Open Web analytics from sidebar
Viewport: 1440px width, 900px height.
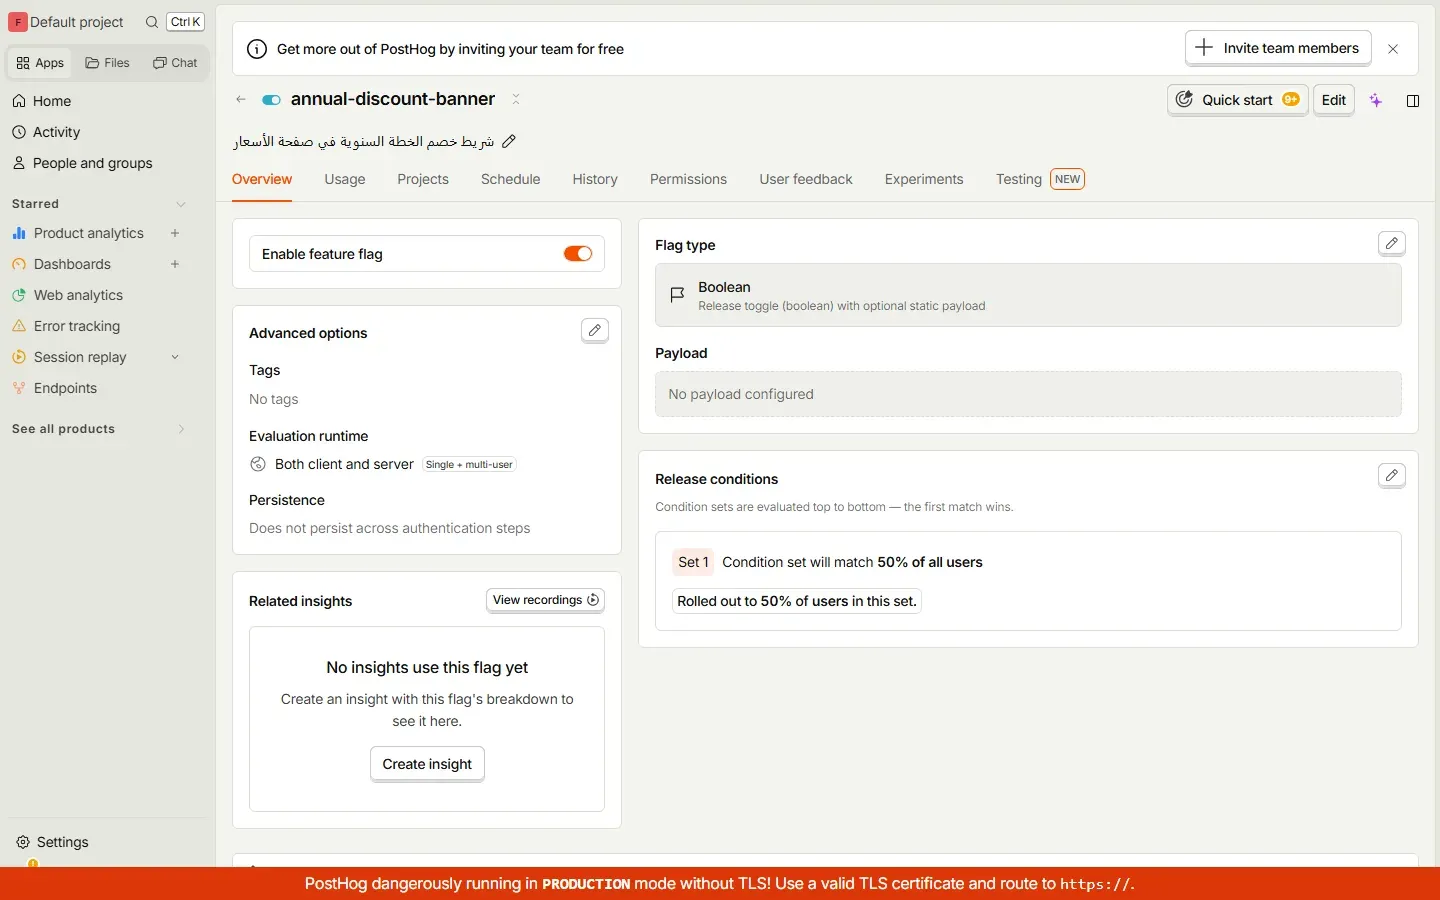[x=78, y=295]
